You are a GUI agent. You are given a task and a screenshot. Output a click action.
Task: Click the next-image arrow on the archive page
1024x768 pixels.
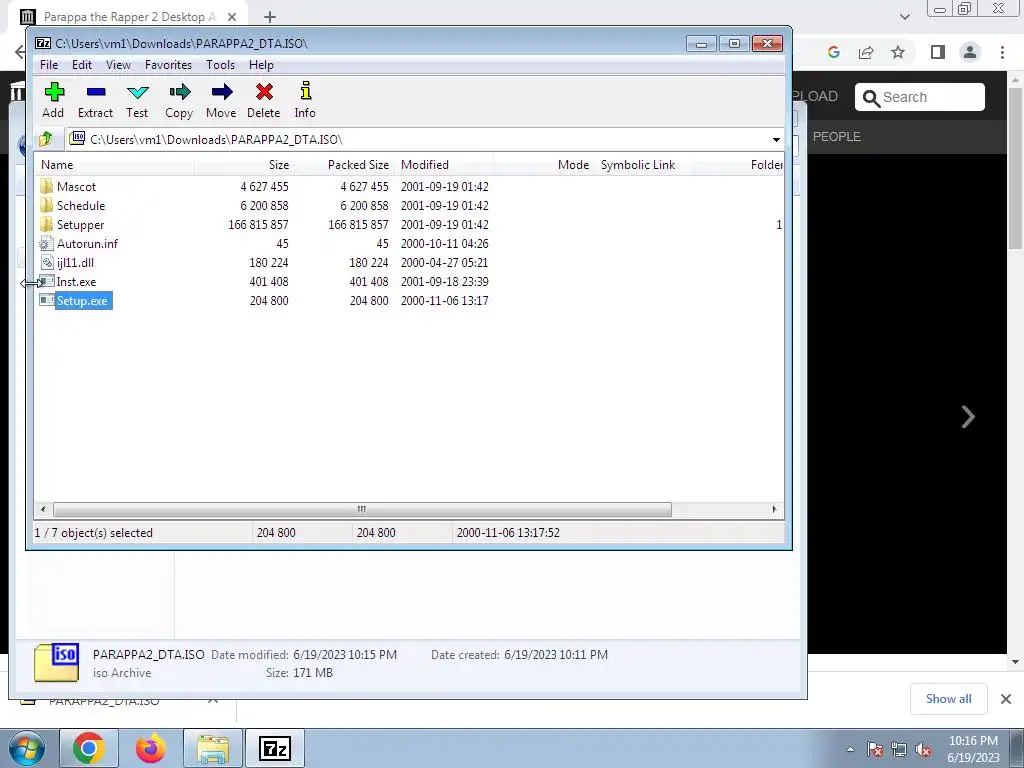[968, 417]
